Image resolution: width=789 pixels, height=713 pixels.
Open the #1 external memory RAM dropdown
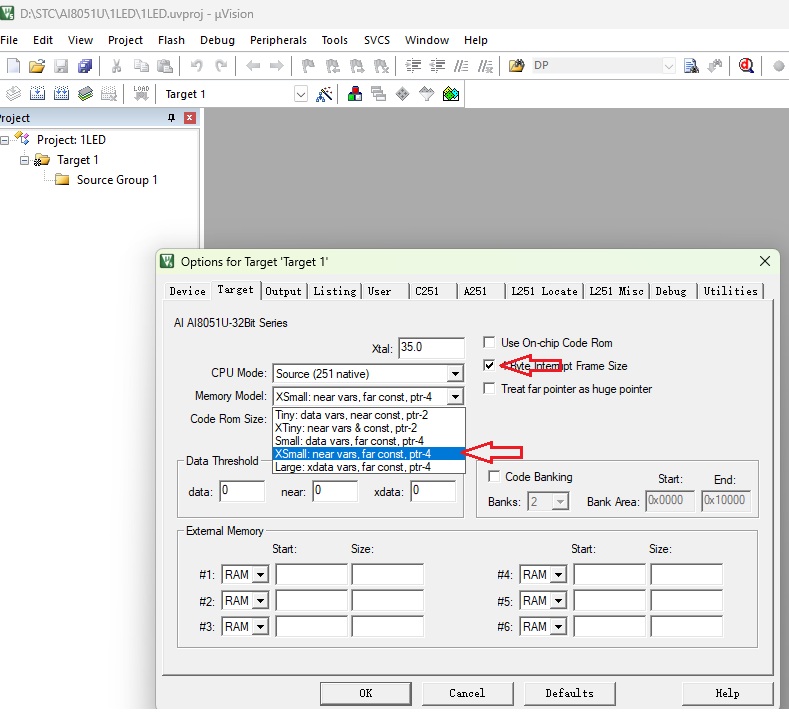tap(261, 575)
